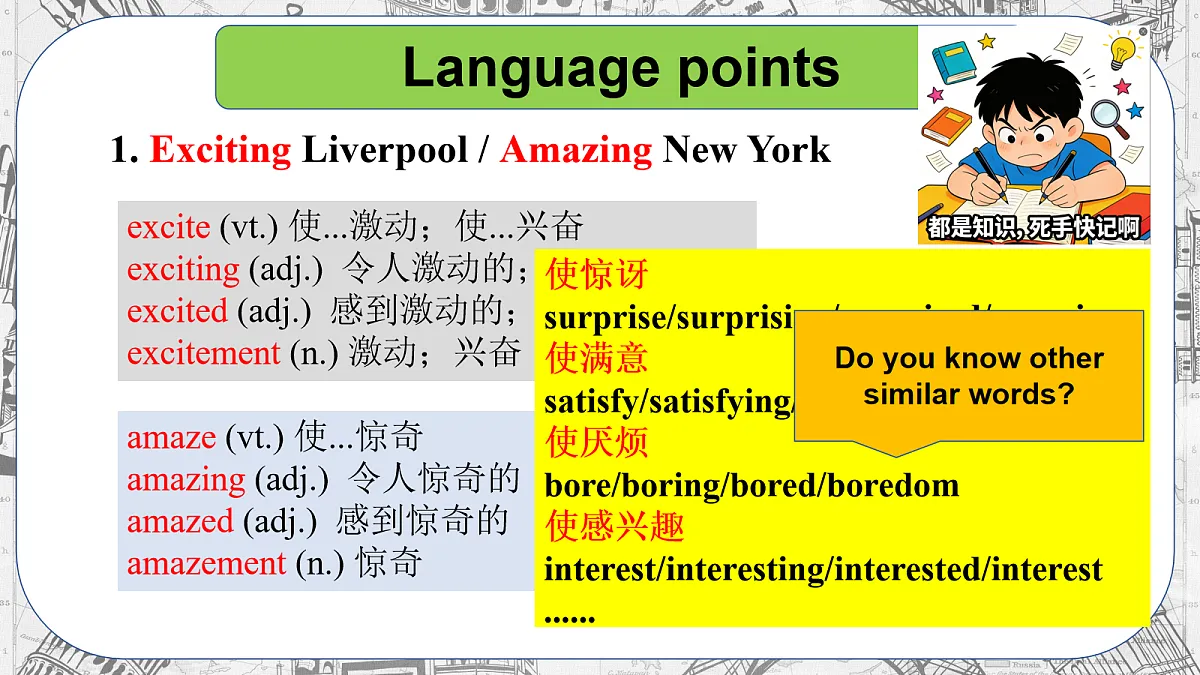Click the line "excitement (n.) 激动；兴奋"
Image resolution: width=1200 pixels, height=675 pixels.
324,353
